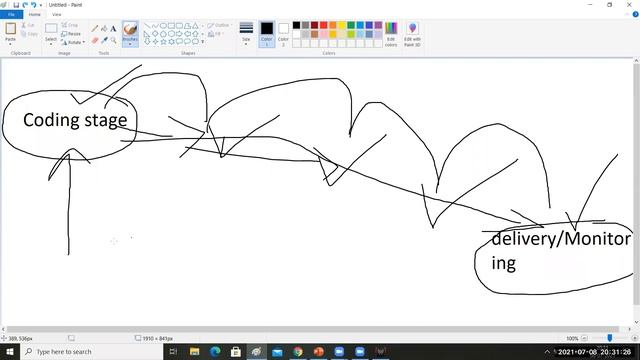Click the vertical canvas scrollbar
The width and height of the screenshot is (640, 360).
point(636,184)
